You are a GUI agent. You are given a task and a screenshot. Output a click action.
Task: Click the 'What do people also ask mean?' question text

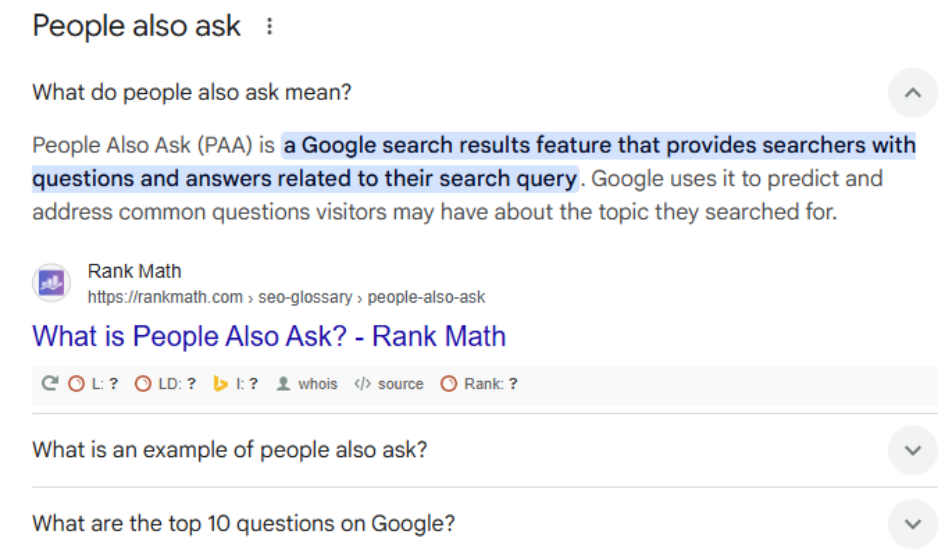coord(192,93)
